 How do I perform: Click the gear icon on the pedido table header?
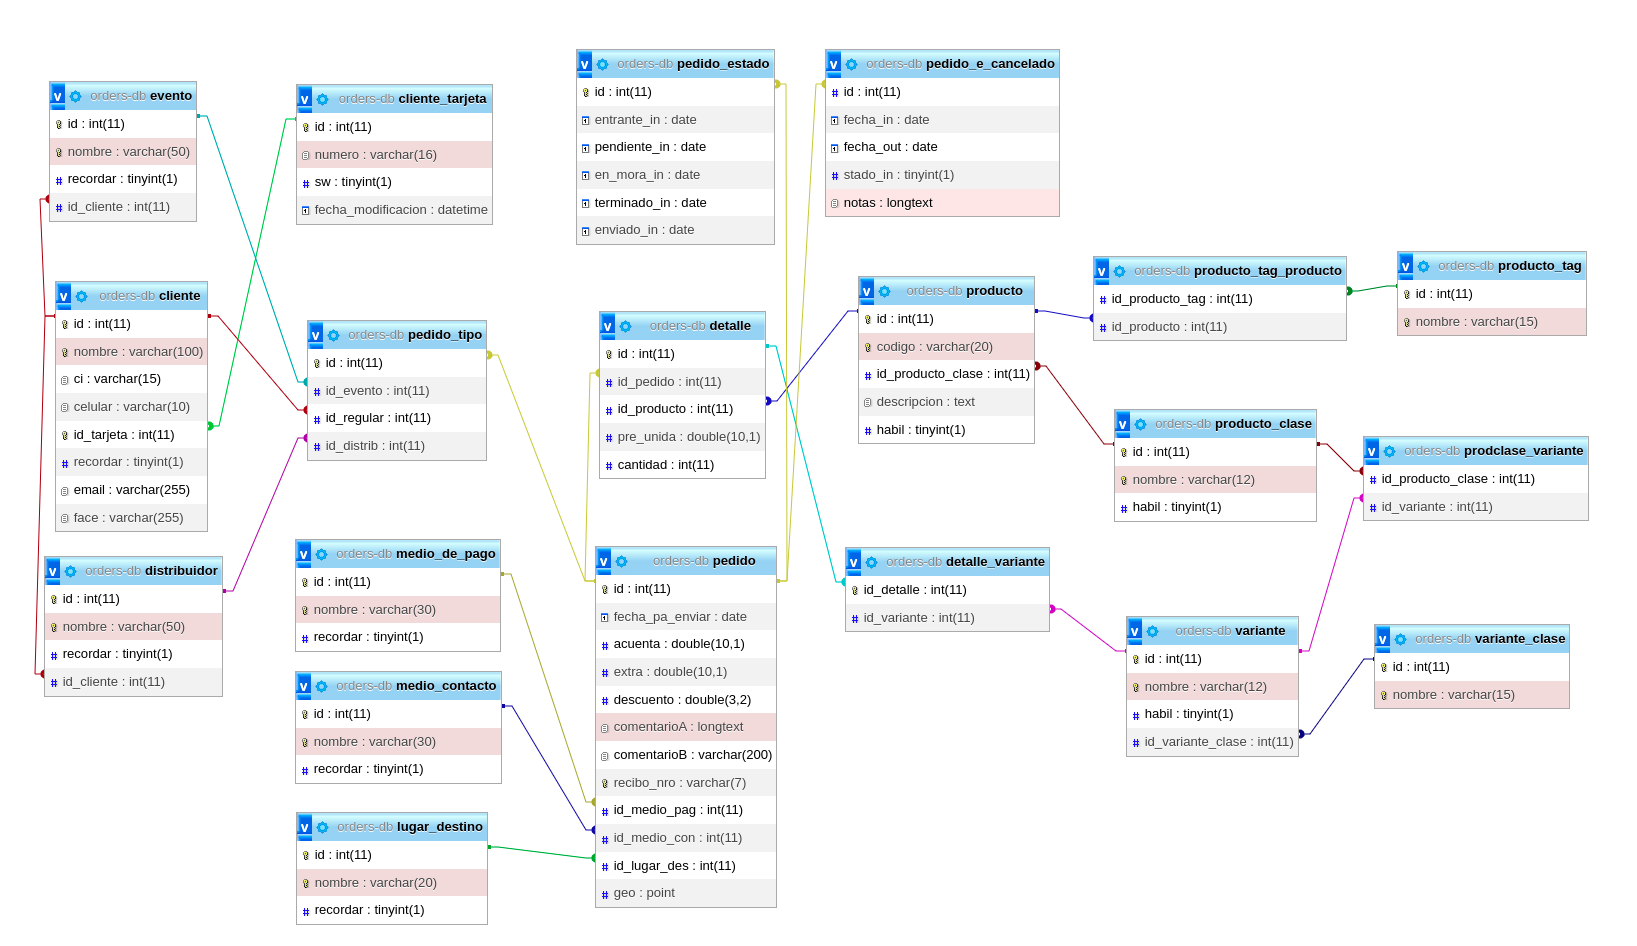pyautogui.click(x=622, y=560)
